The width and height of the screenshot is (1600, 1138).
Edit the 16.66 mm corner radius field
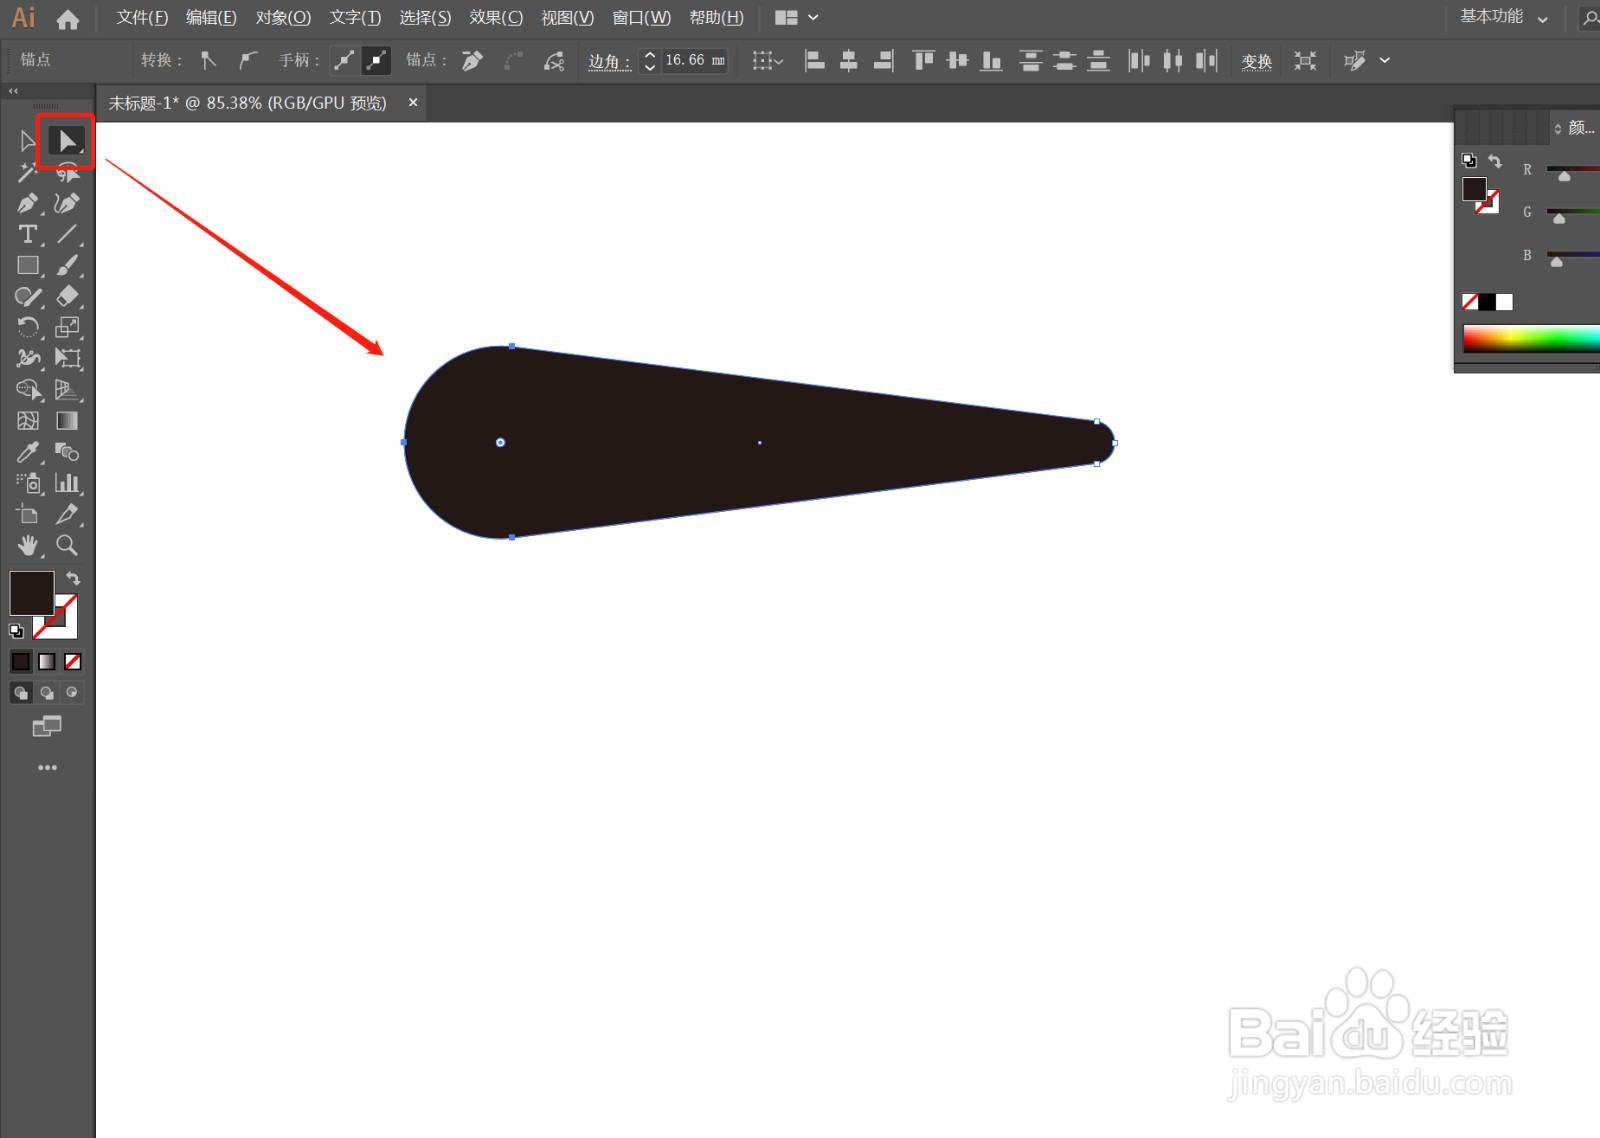pyautogui.click(x=694, y=60)
